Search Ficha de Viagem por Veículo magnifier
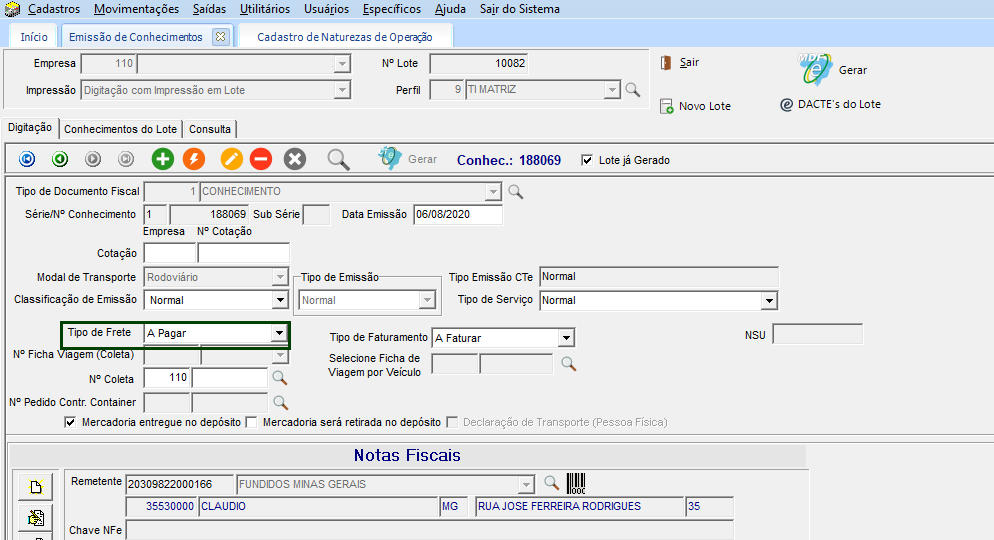The width and height of the screenshot is (994, 540). coord(569,364)
